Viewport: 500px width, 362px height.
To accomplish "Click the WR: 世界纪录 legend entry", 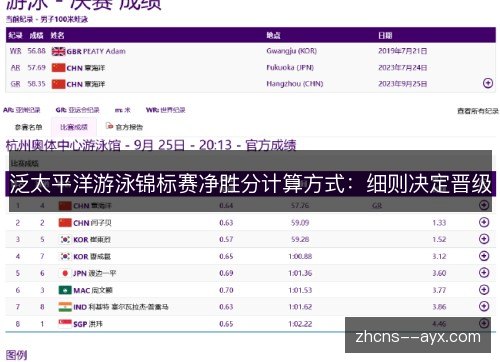I will [x=165, y=110].
